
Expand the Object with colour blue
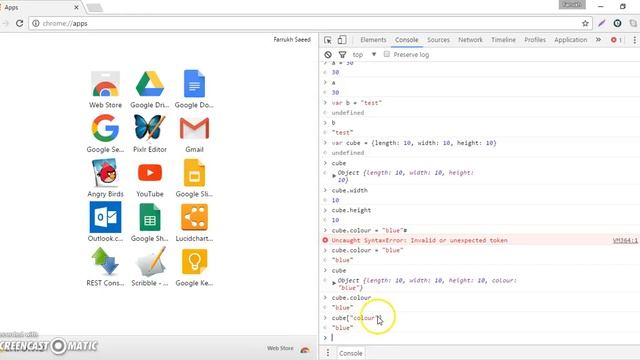click(334, 282)
